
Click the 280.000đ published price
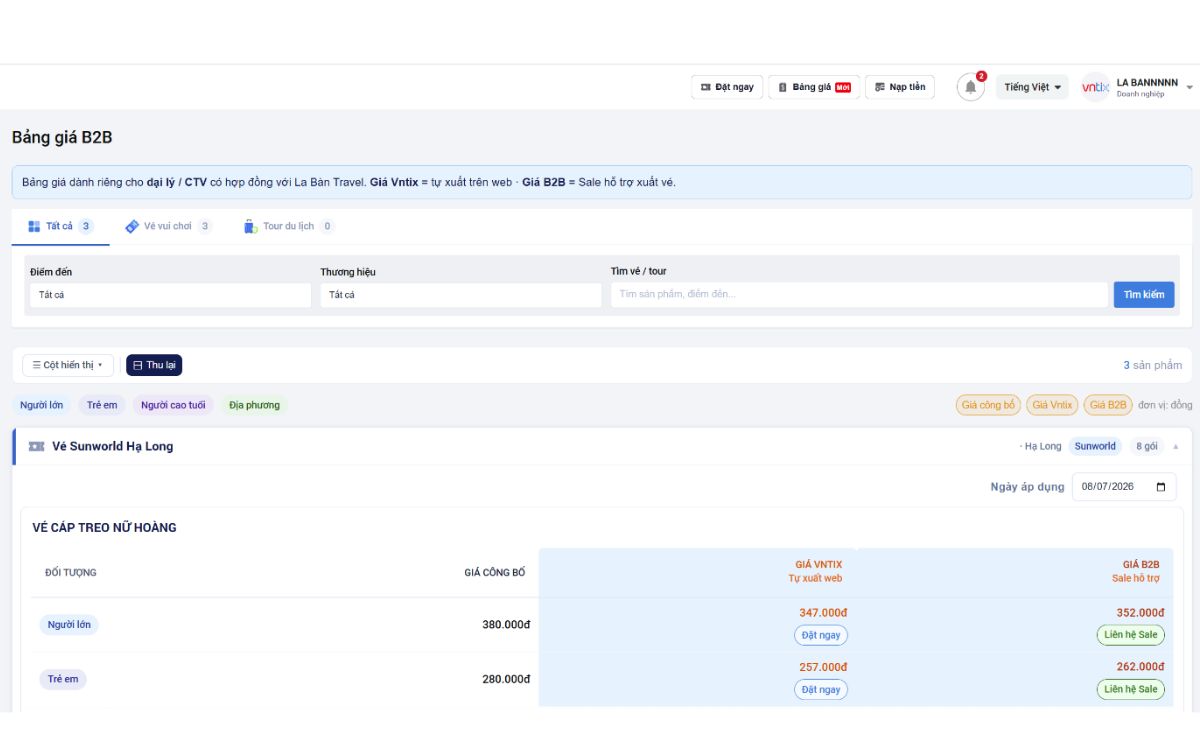[x=506, y=679]
